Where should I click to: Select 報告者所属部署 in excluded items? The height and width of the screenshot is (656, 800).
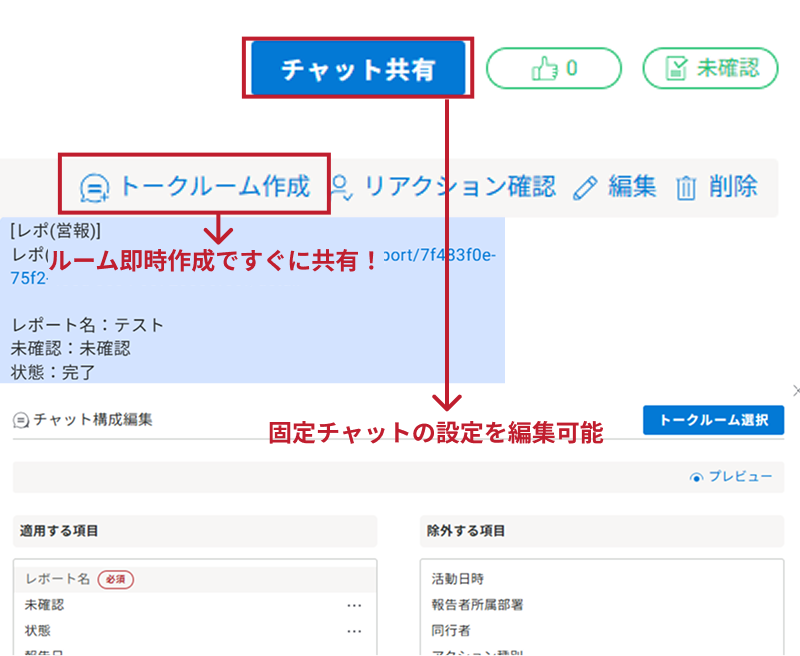[x=478, y=605]
